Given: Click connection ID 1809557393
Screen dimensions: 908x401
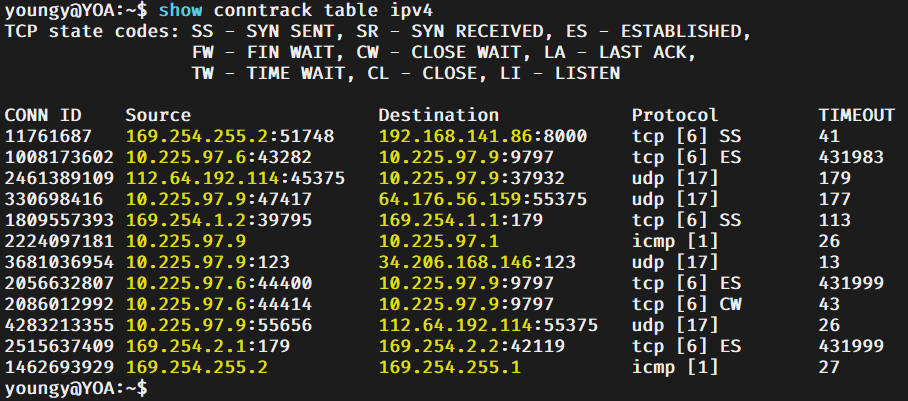Looking at the screenshot, I should click(x=60, y=220).
